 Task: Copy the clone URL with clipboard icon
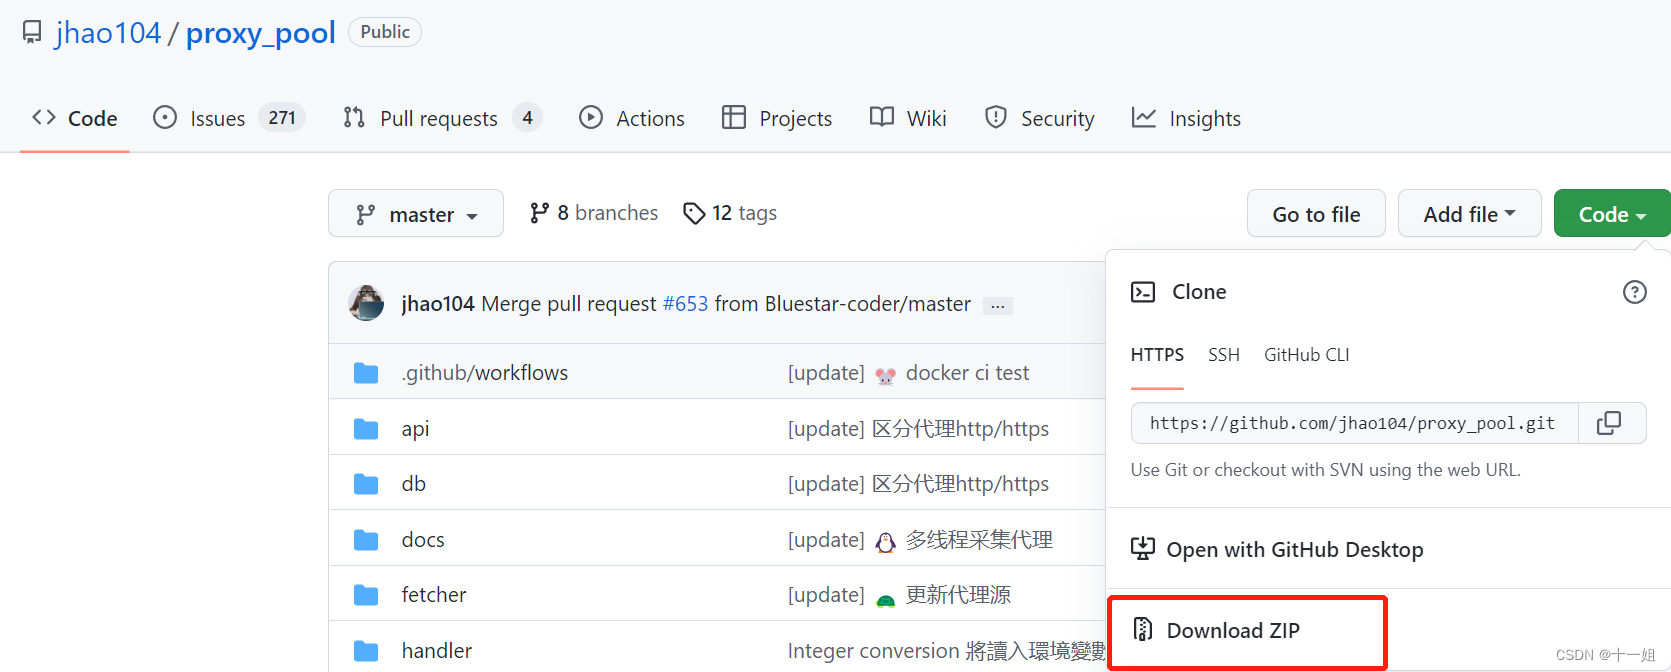pyautogui.click(x=1610, y=423)
